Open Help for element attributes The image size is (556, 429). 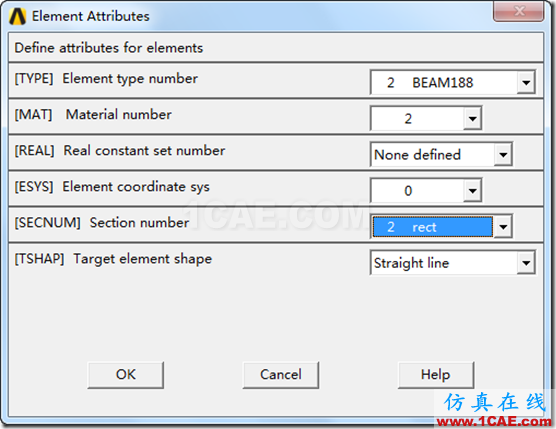(x=436, y=375)
